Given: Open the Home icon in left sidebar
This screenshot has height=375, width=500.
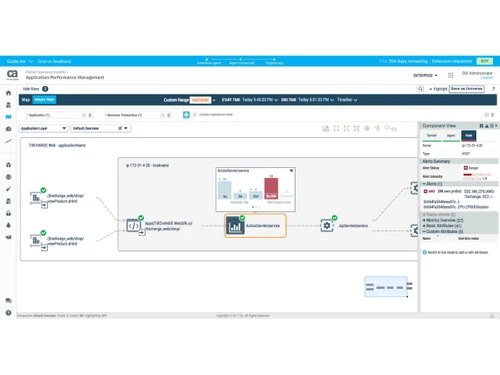Looking at the screenshot, I should point(9,93).
